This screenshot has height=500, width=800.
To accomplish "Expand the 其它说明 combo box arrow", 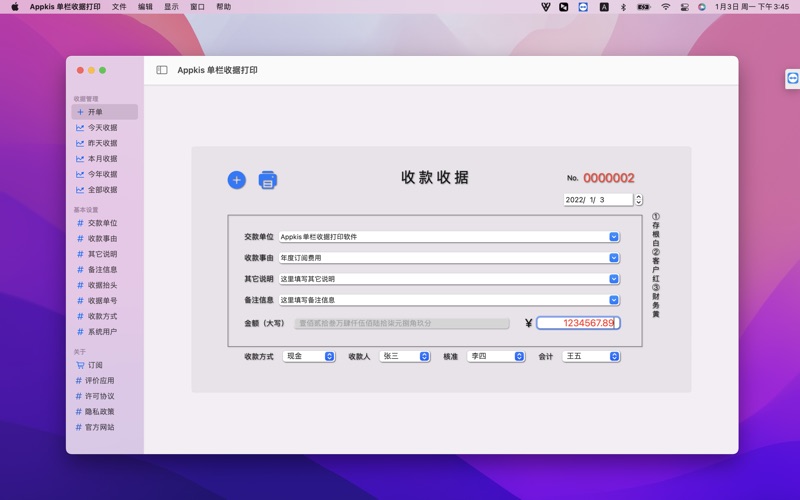I will (x=614, y=279).
